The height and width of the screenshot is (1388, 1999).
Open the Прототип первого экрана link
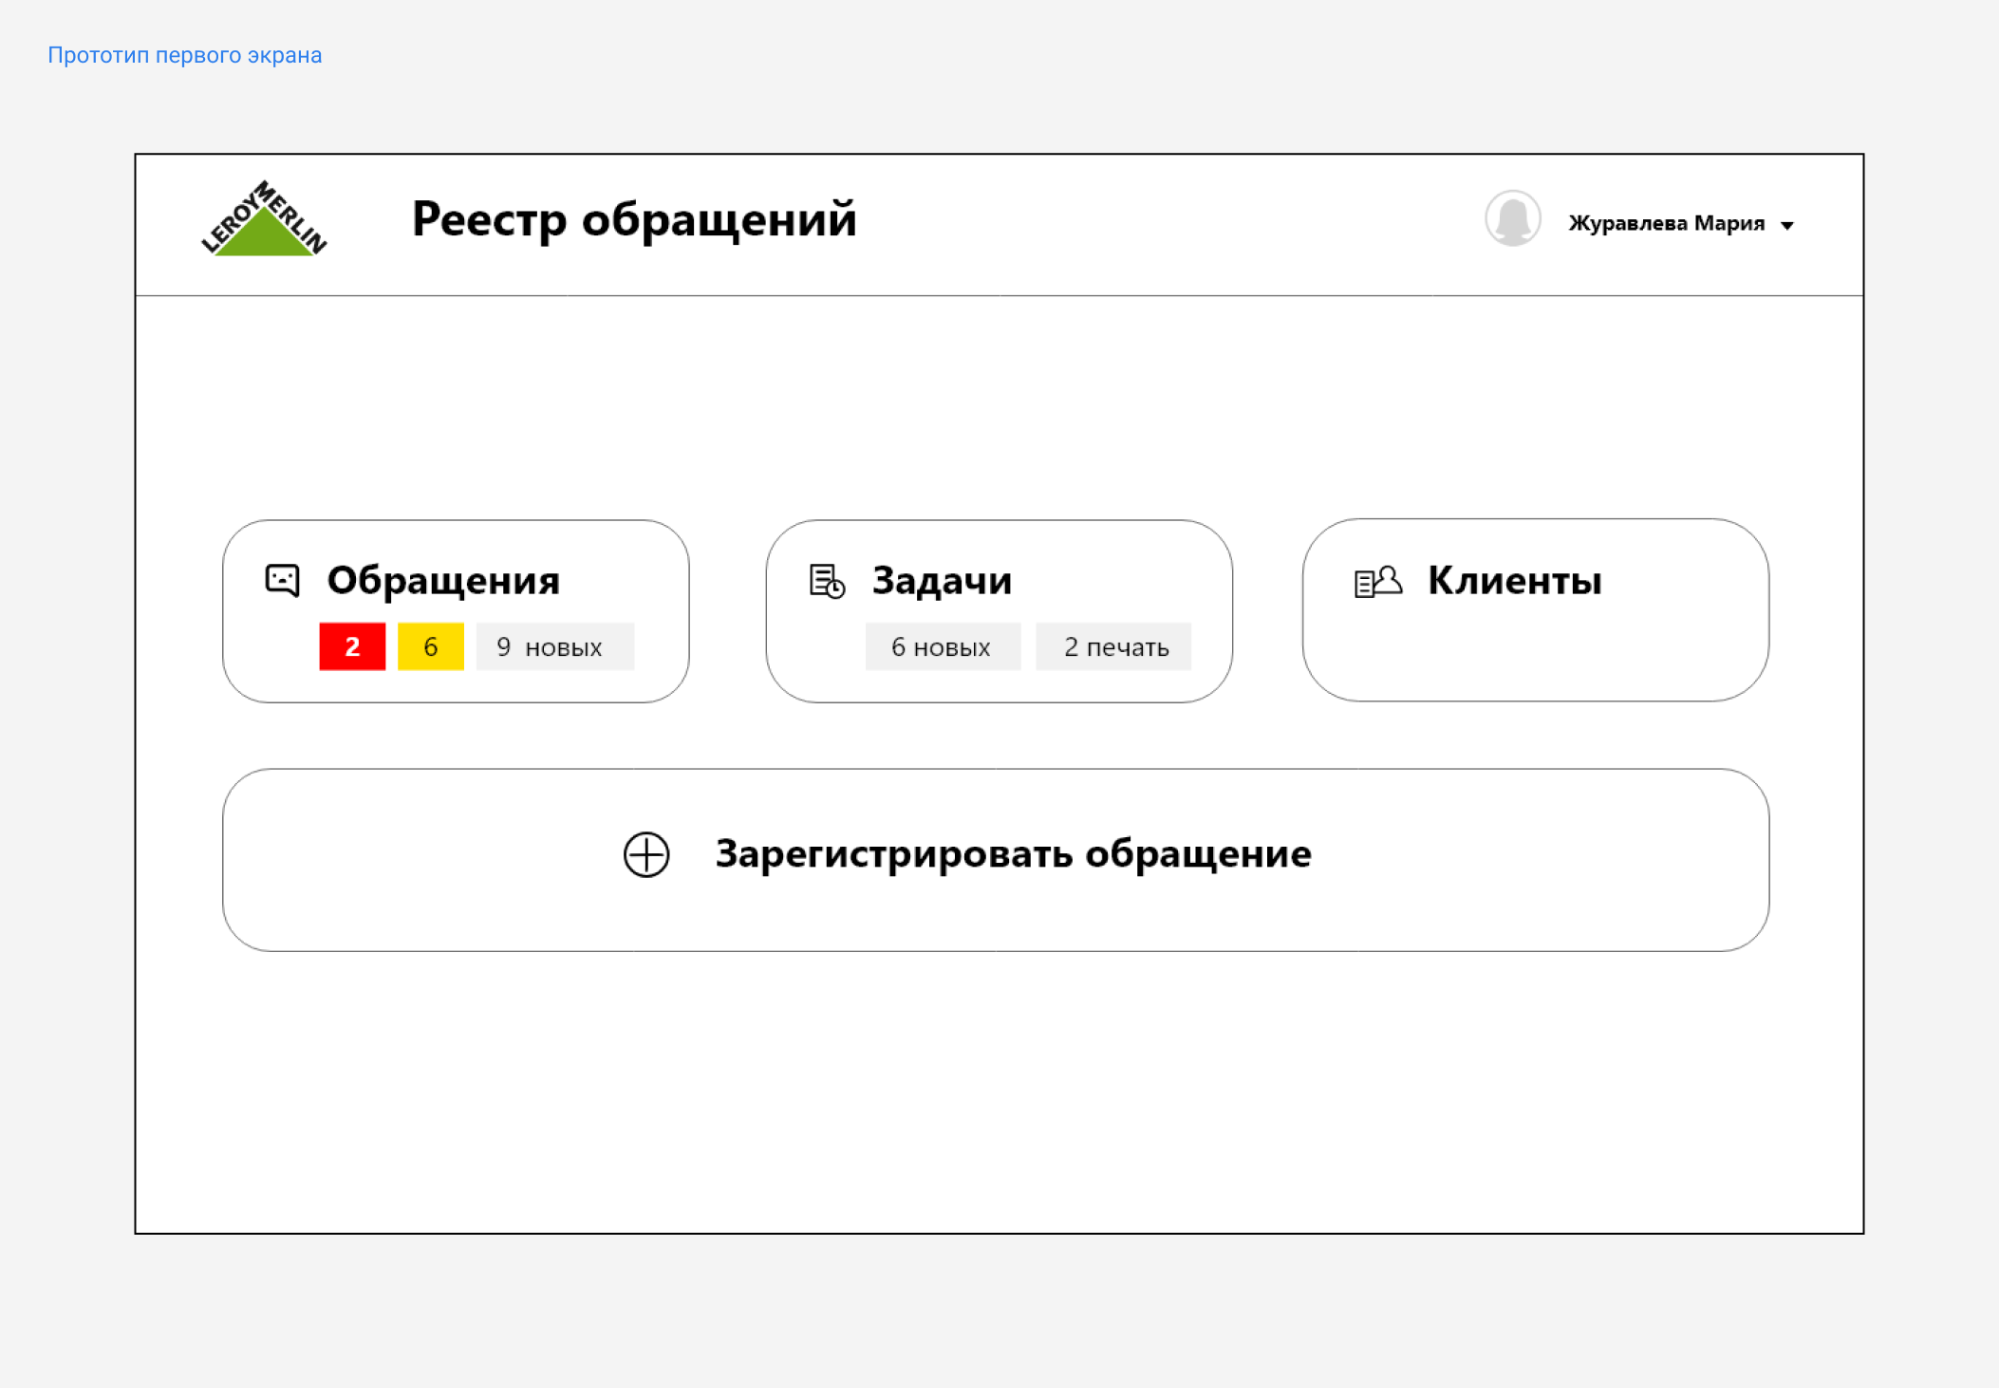coord(184,55)
